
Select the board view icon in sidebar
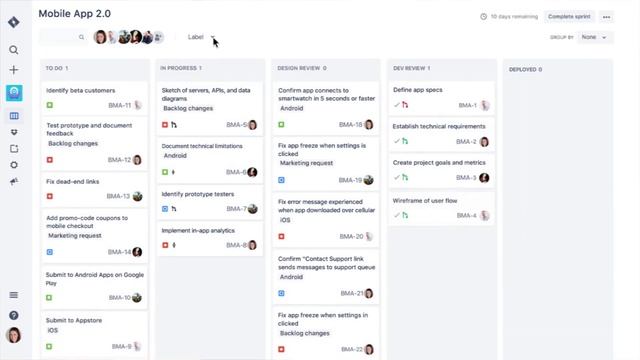(x=14, y=116)
